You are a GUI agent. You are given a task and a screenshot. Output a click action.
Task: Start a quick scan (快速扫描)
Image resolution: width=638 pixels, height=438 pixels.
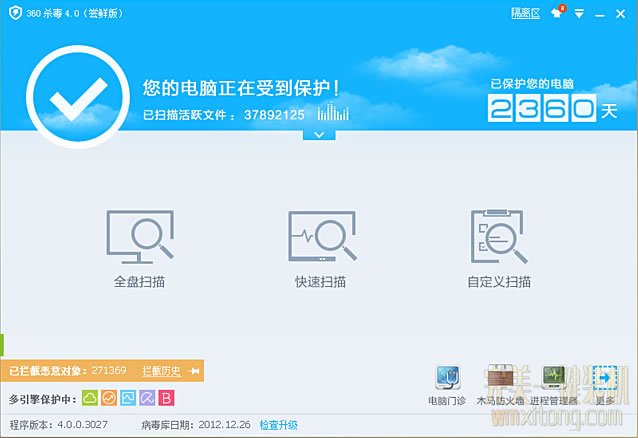click(x=321, y=249)
